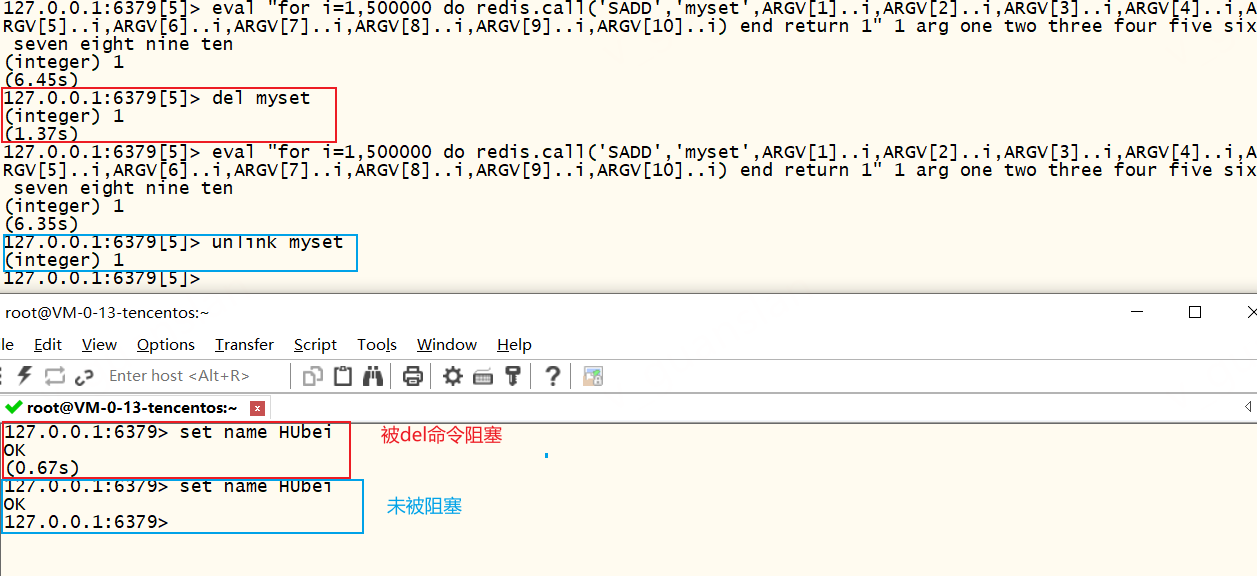This screenshot has width=1257, height=576.
Task: Click the 'del myset' command line
Action: (x=157, y=97)
